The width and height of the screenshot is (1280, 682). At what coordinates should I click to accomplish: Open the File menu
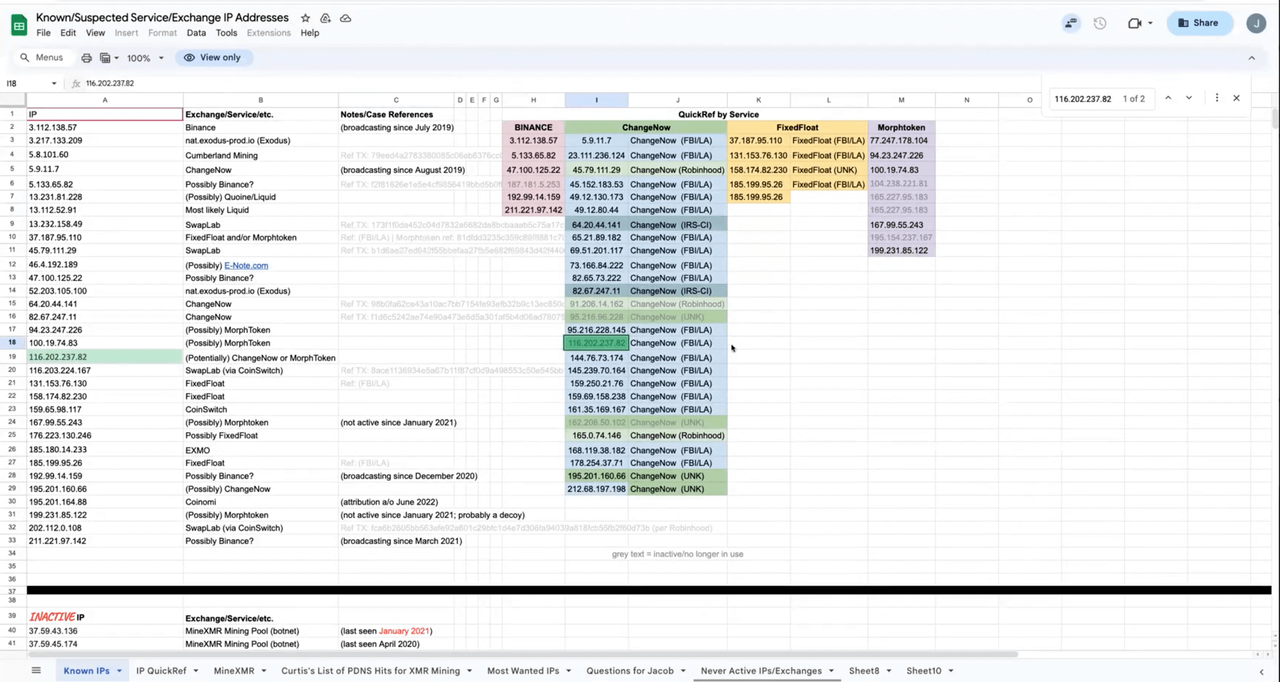(x=44, y=33)
